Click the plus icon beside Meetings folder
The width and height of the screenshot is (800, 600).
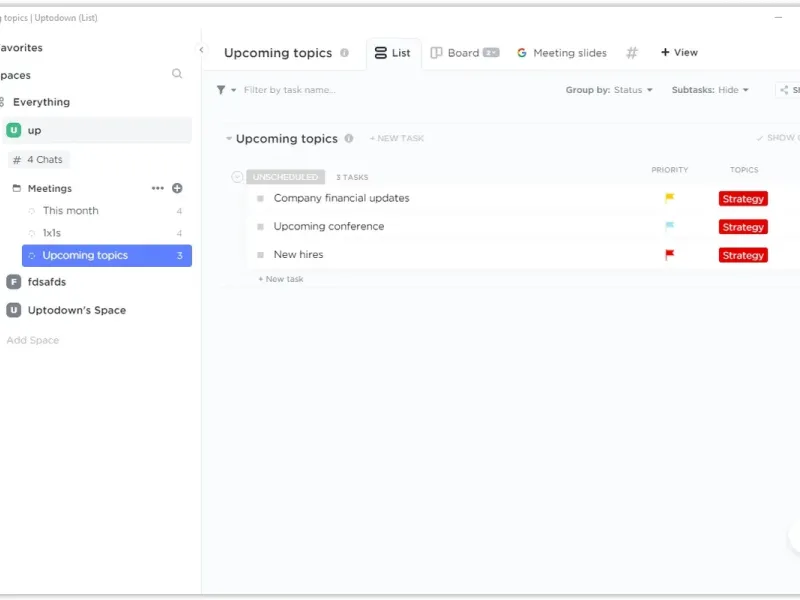(x=177, y=188)
